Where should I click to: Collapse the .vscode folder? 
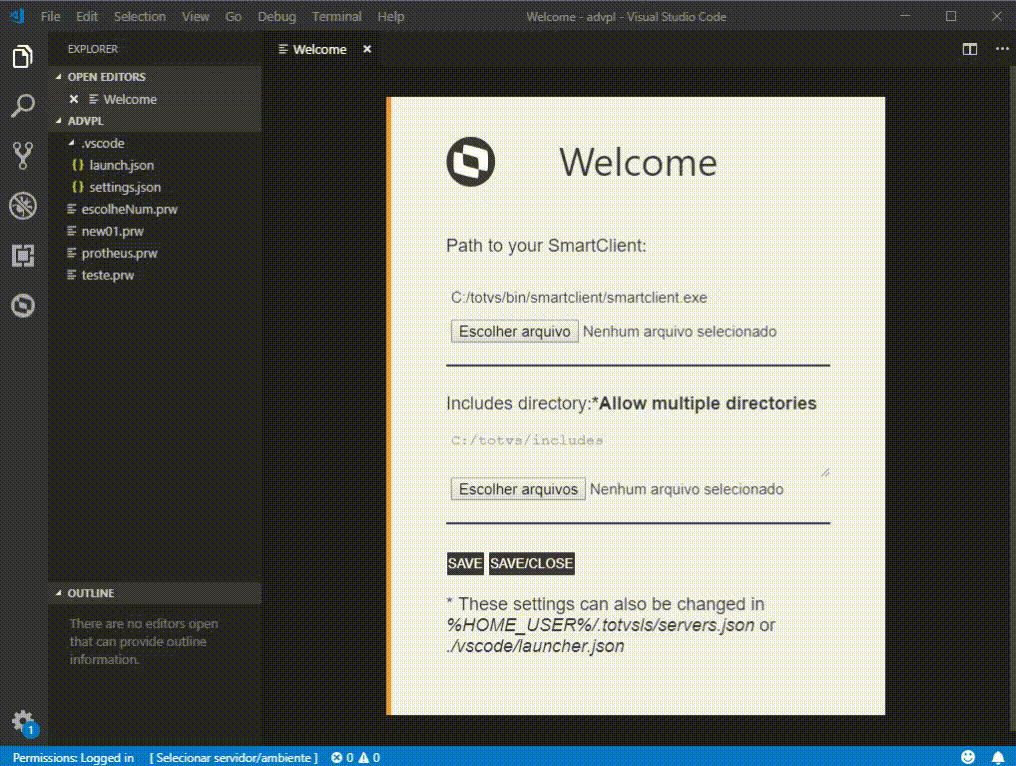tap(72, 143)
